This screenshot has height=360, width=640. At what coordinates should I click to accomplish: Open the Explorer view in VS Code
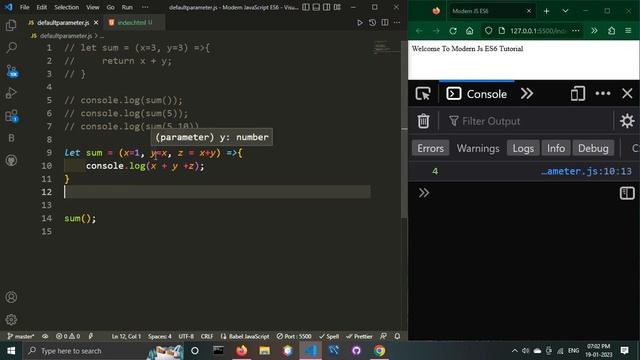(11, 25)
